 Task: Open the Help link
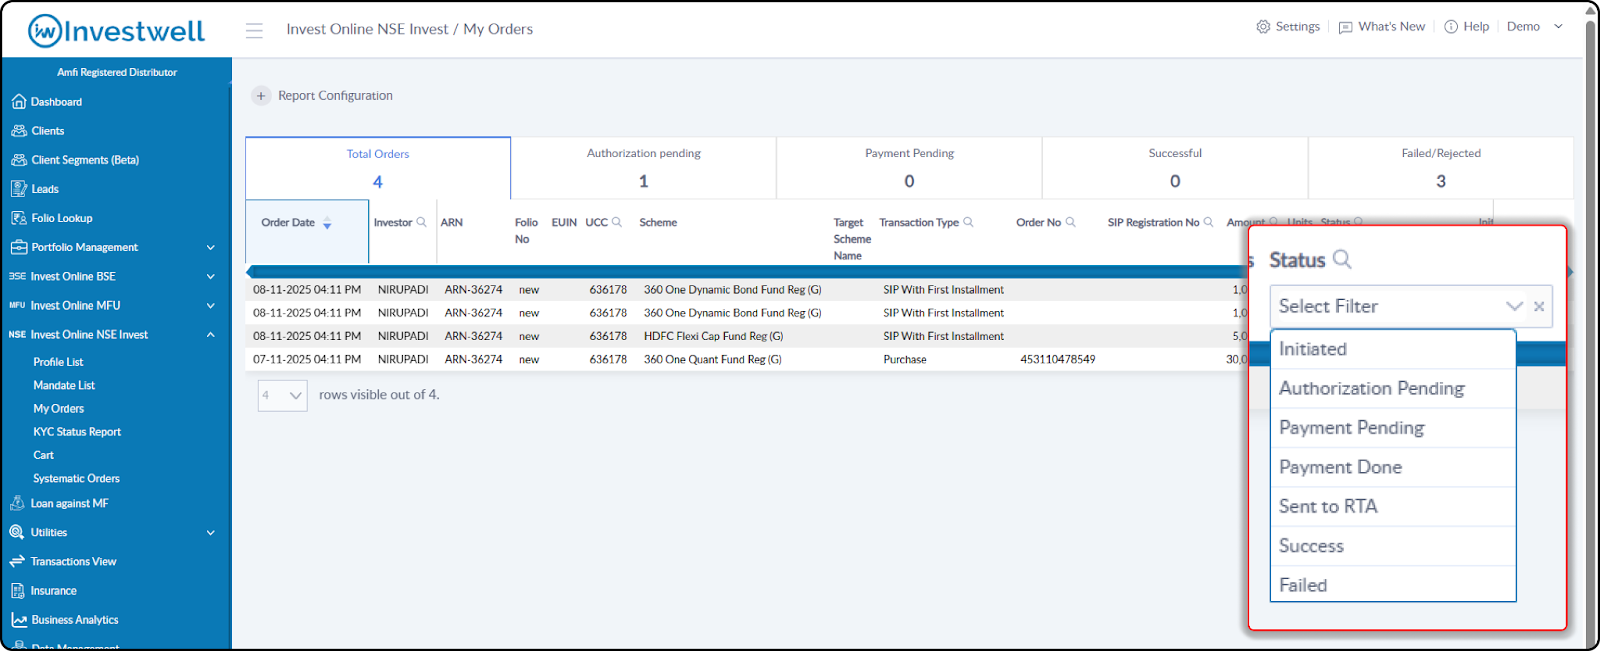pos(1467,27)
